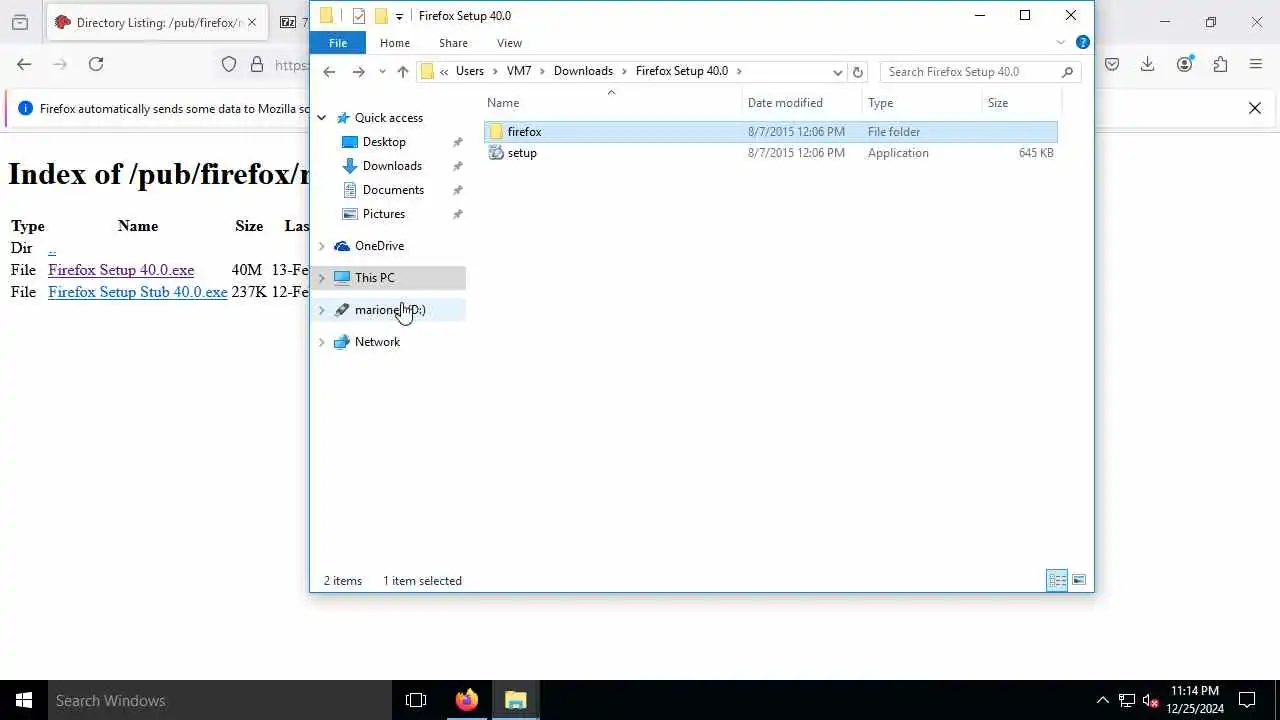Click Properties icon in quick access toolbar
Viewport: 1280px width, 720px height.
tap(359, 16)
